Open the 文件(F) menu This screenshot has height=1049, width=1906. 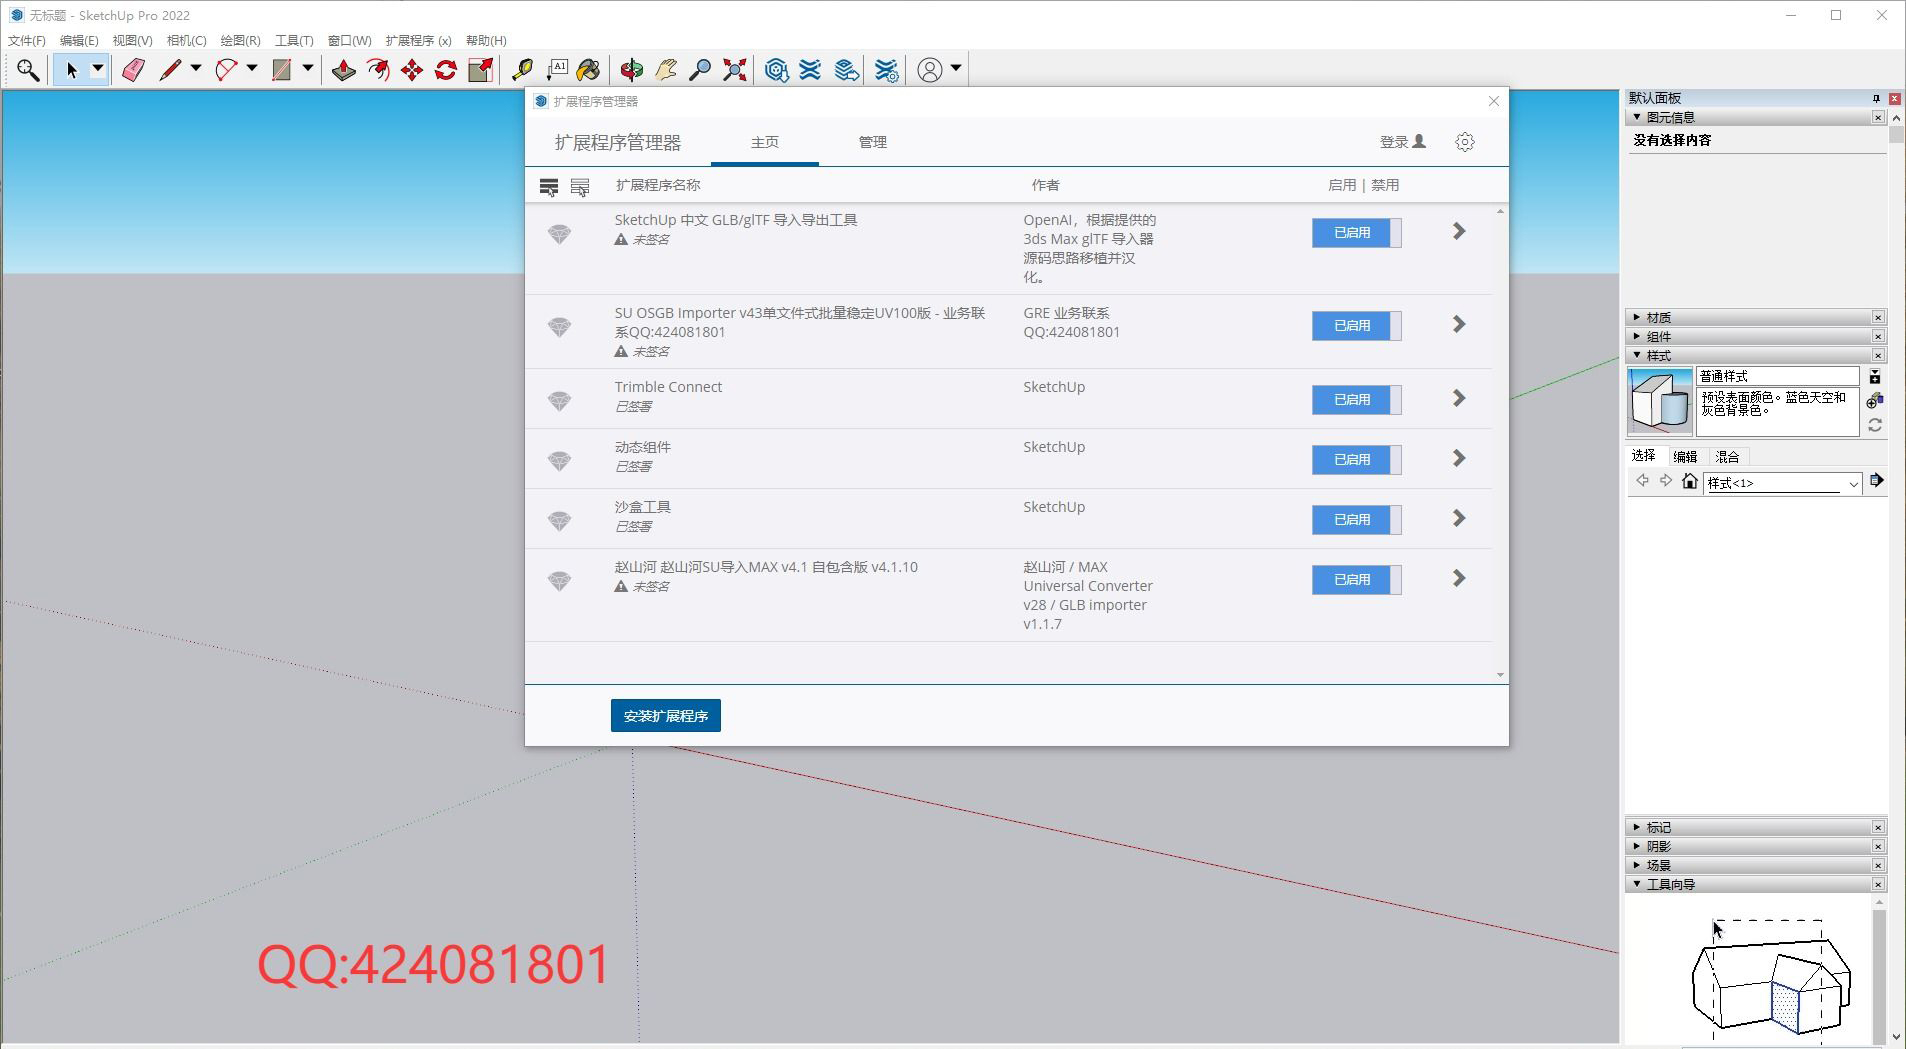[27, 41]
